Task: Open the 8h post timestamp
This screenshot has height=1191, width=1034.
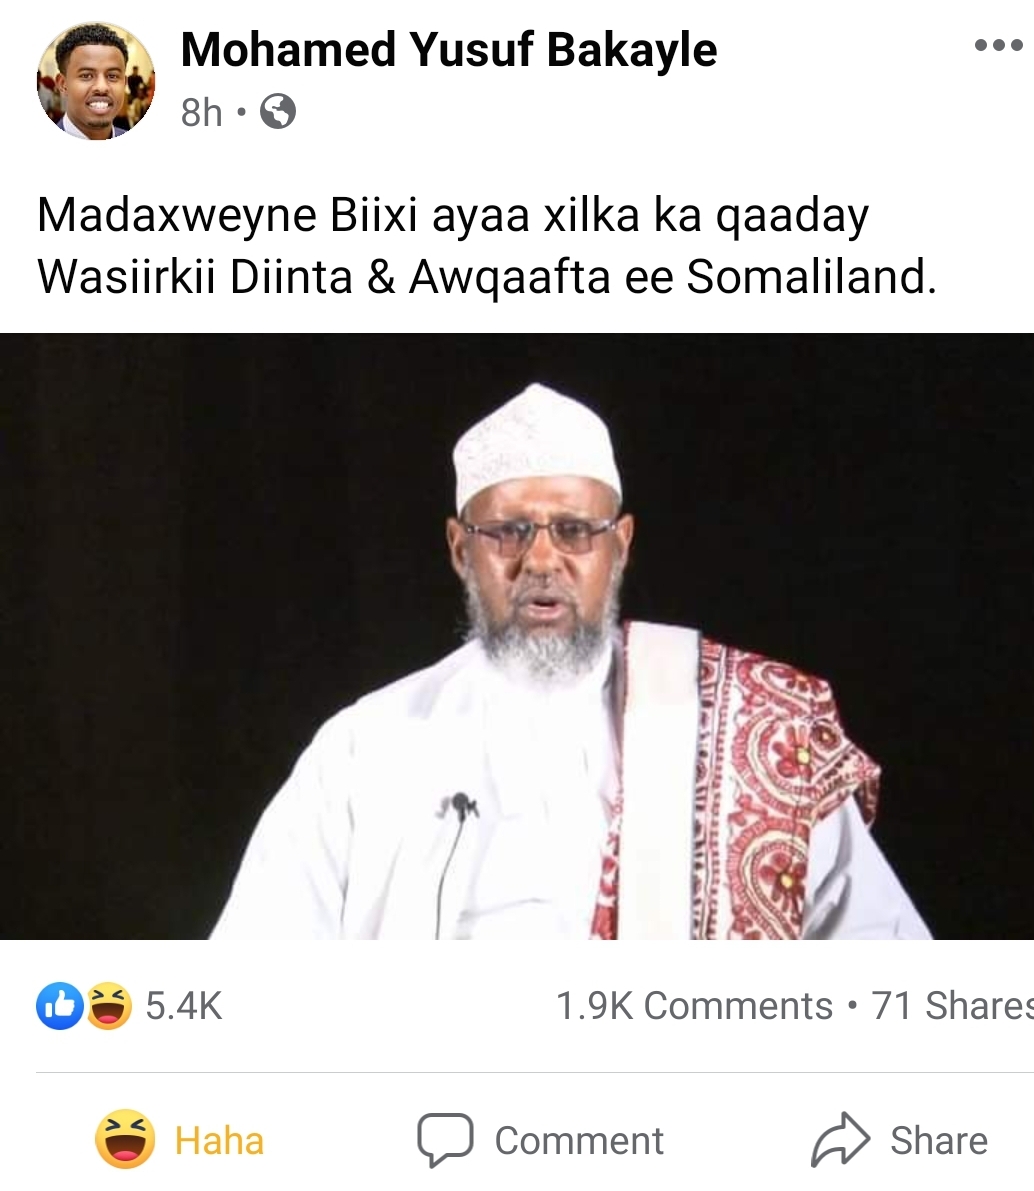Action: tap(201, 112)
